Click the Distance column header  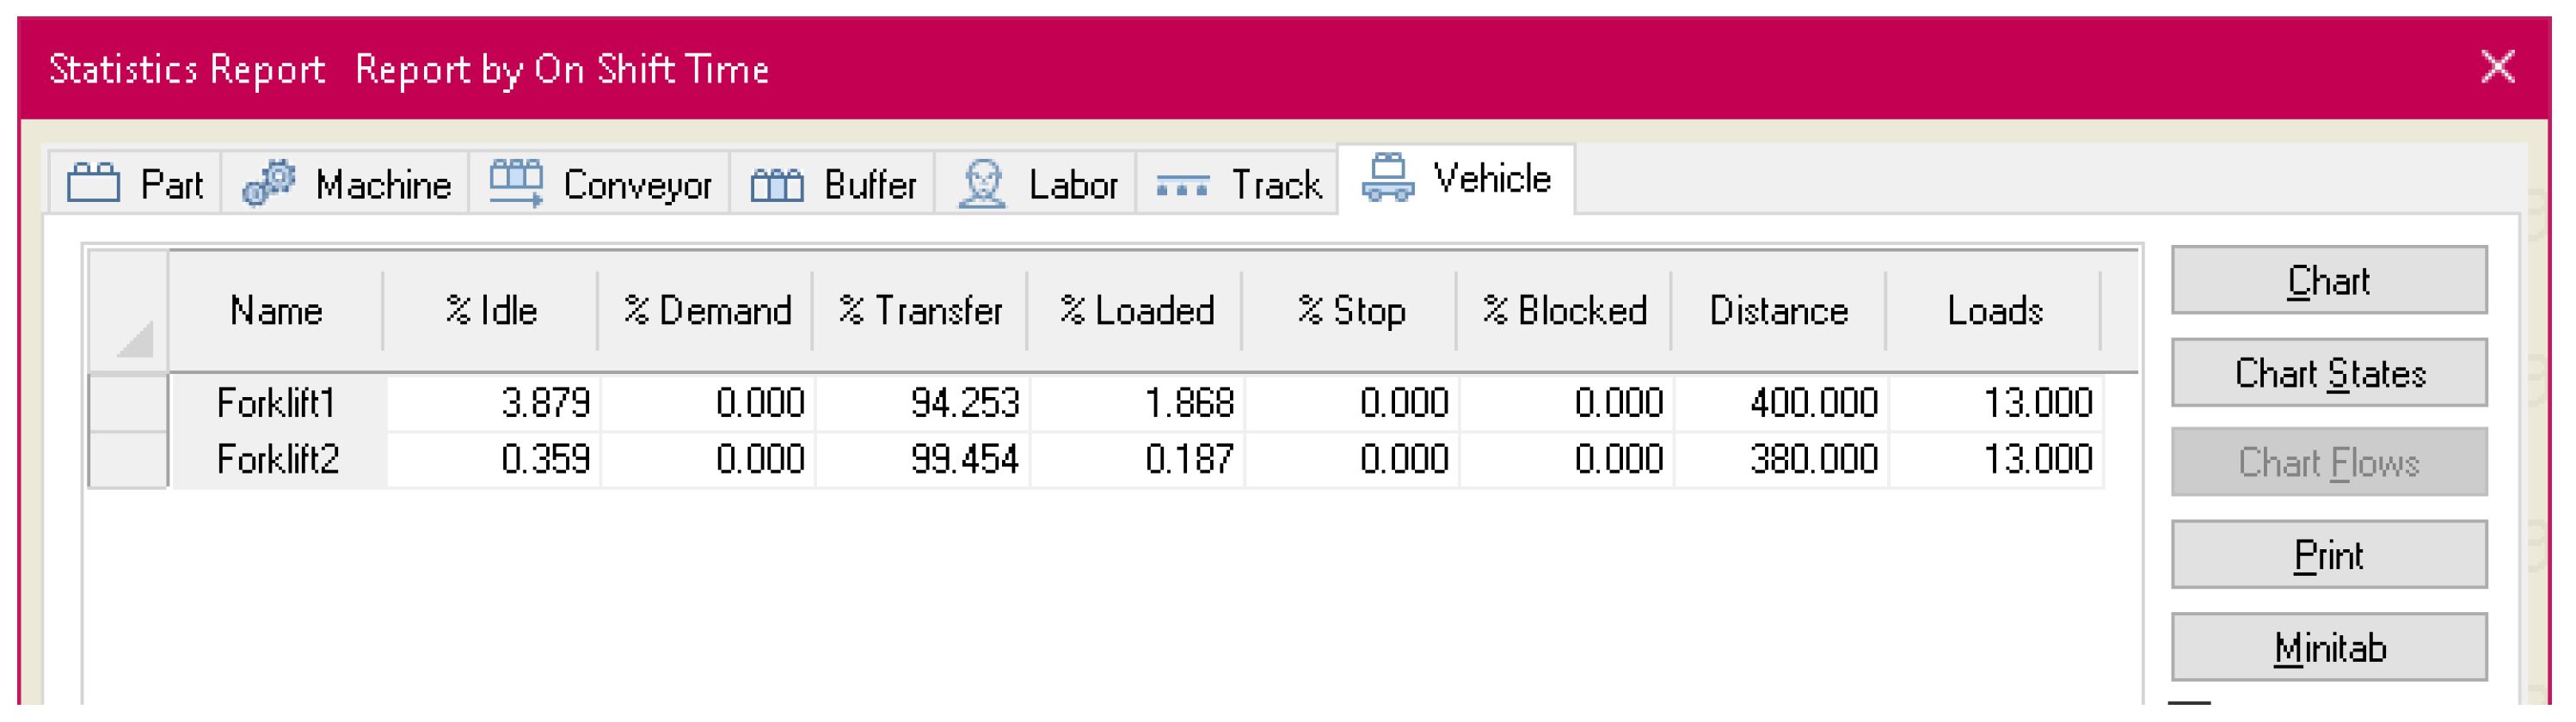(x=1778, y=311)
